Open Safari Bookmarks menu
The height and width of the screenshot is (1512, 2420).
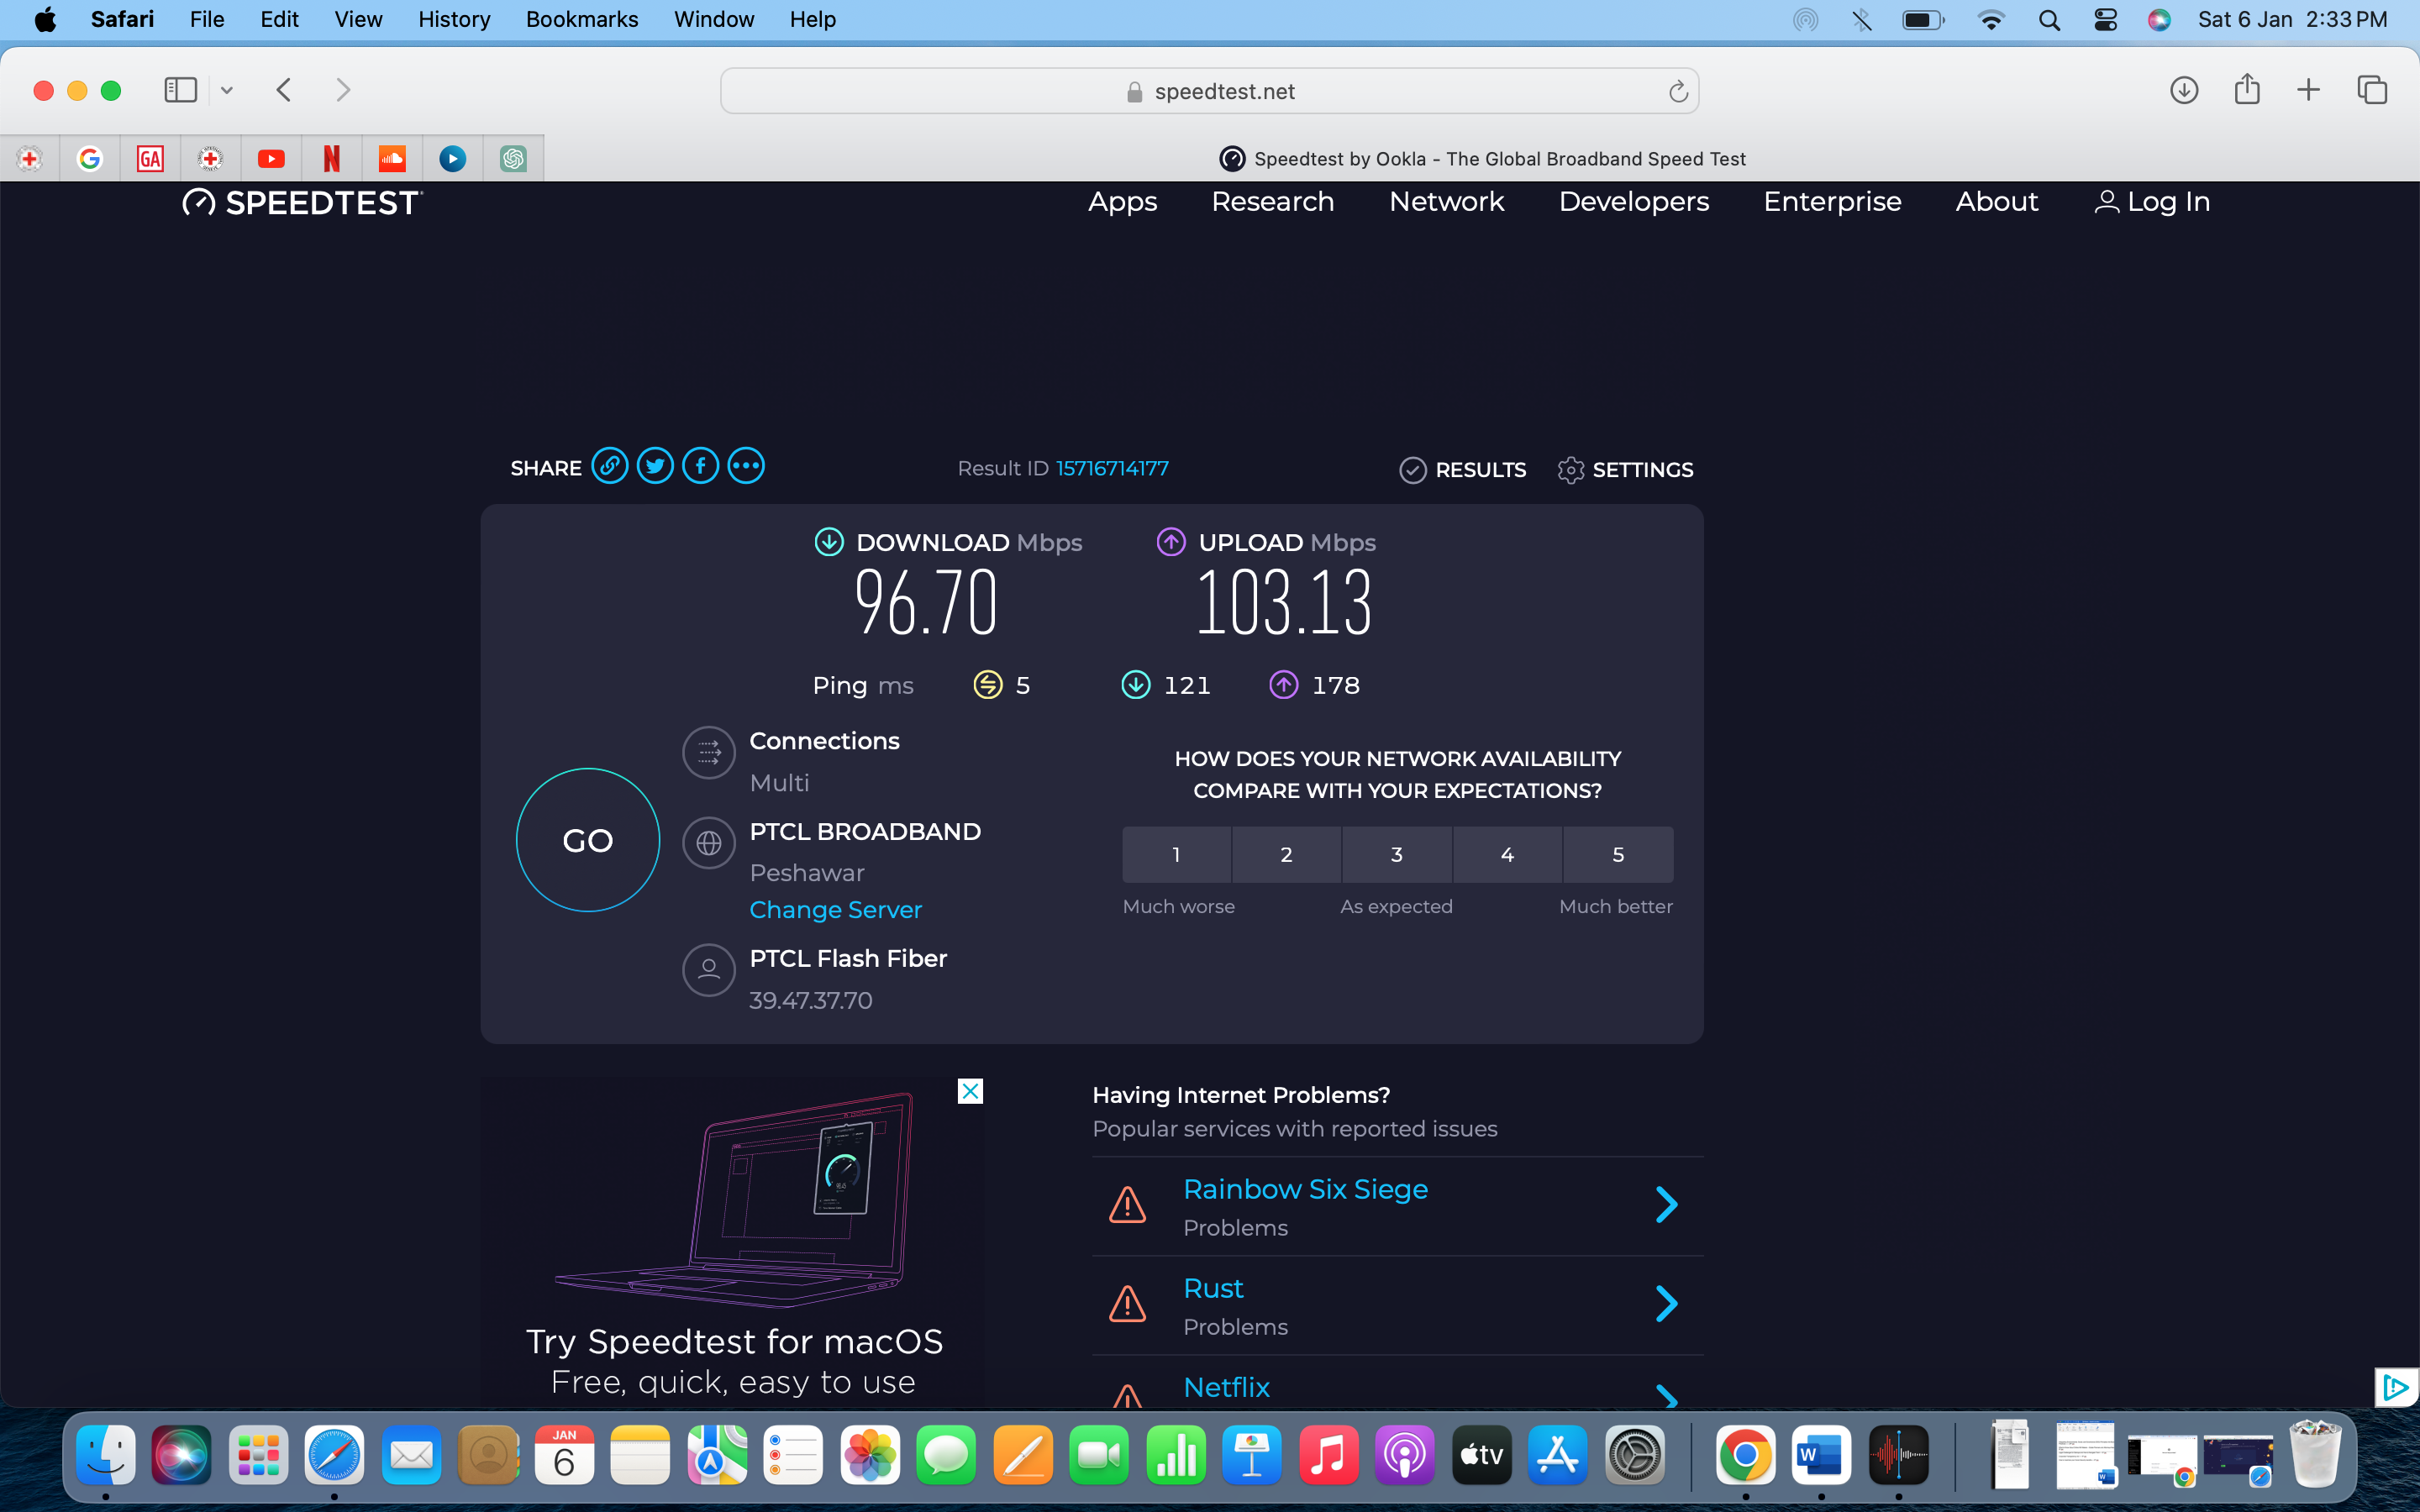582,19
